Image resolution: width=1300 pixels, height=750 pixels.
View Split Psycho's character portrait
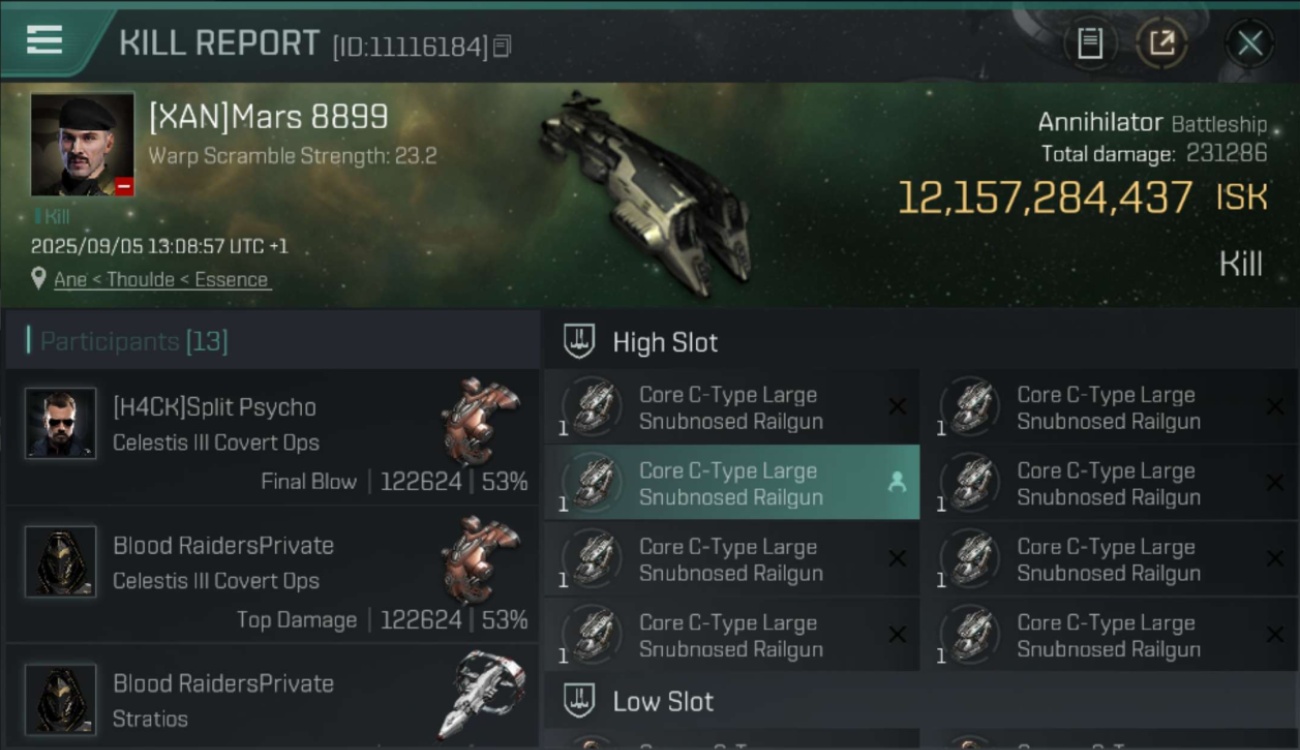pyautogui.click(x=61, y=423)
